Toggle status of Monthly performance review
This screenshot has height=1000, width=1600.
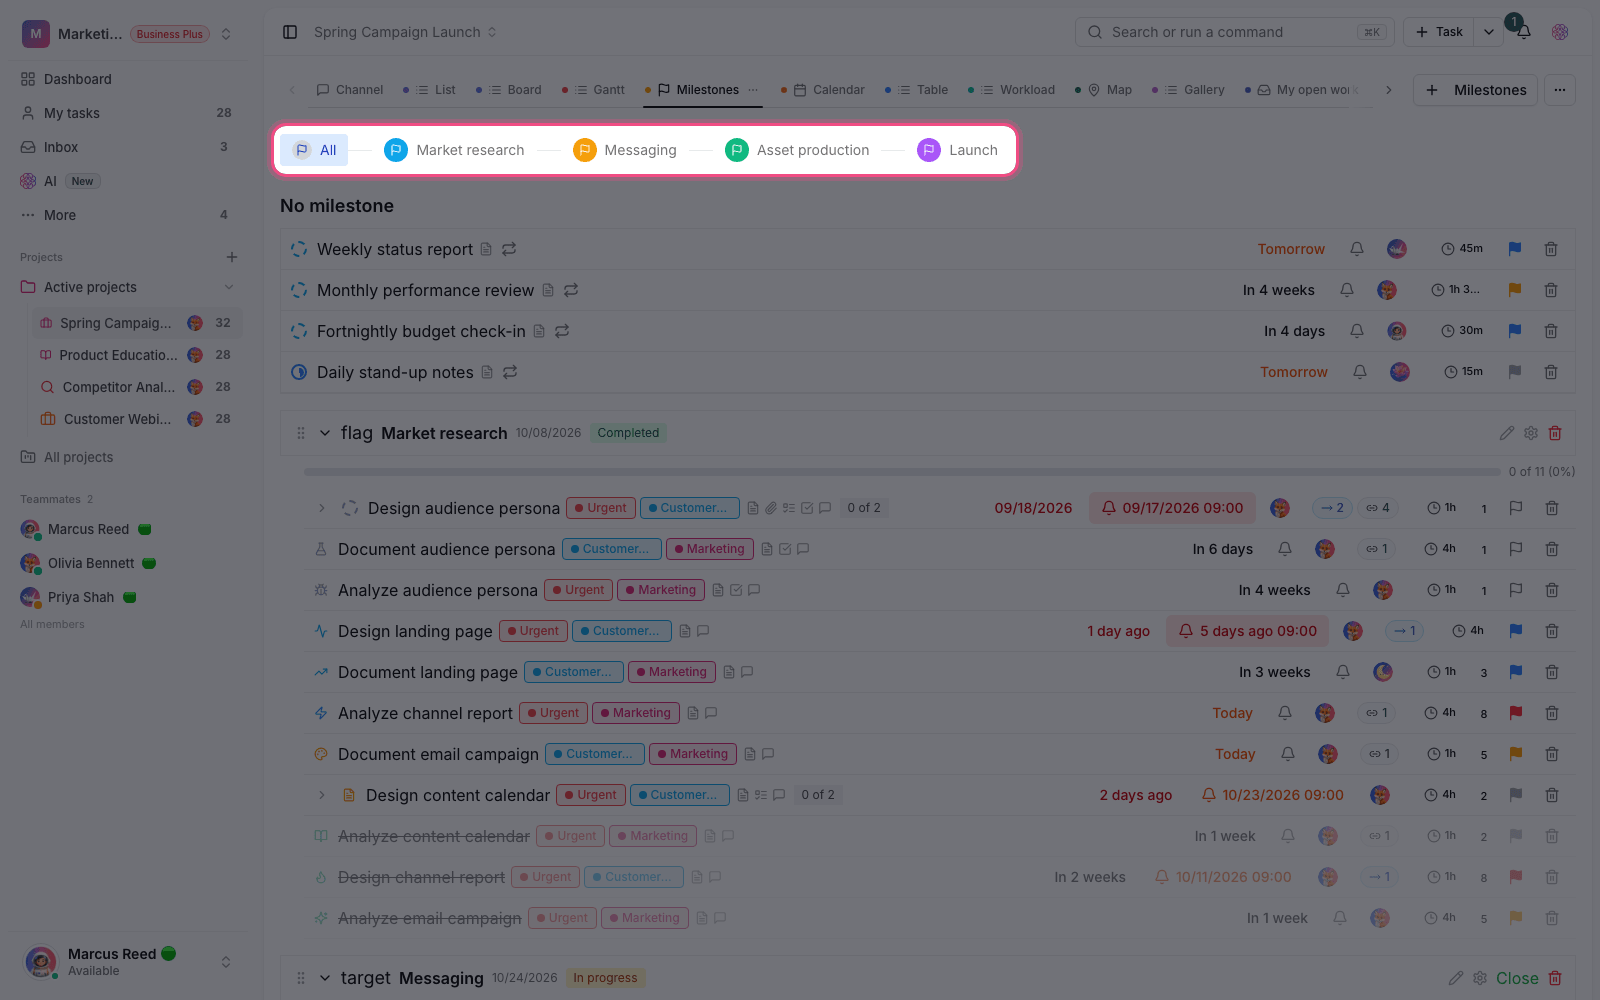click(x=299, y=290)
